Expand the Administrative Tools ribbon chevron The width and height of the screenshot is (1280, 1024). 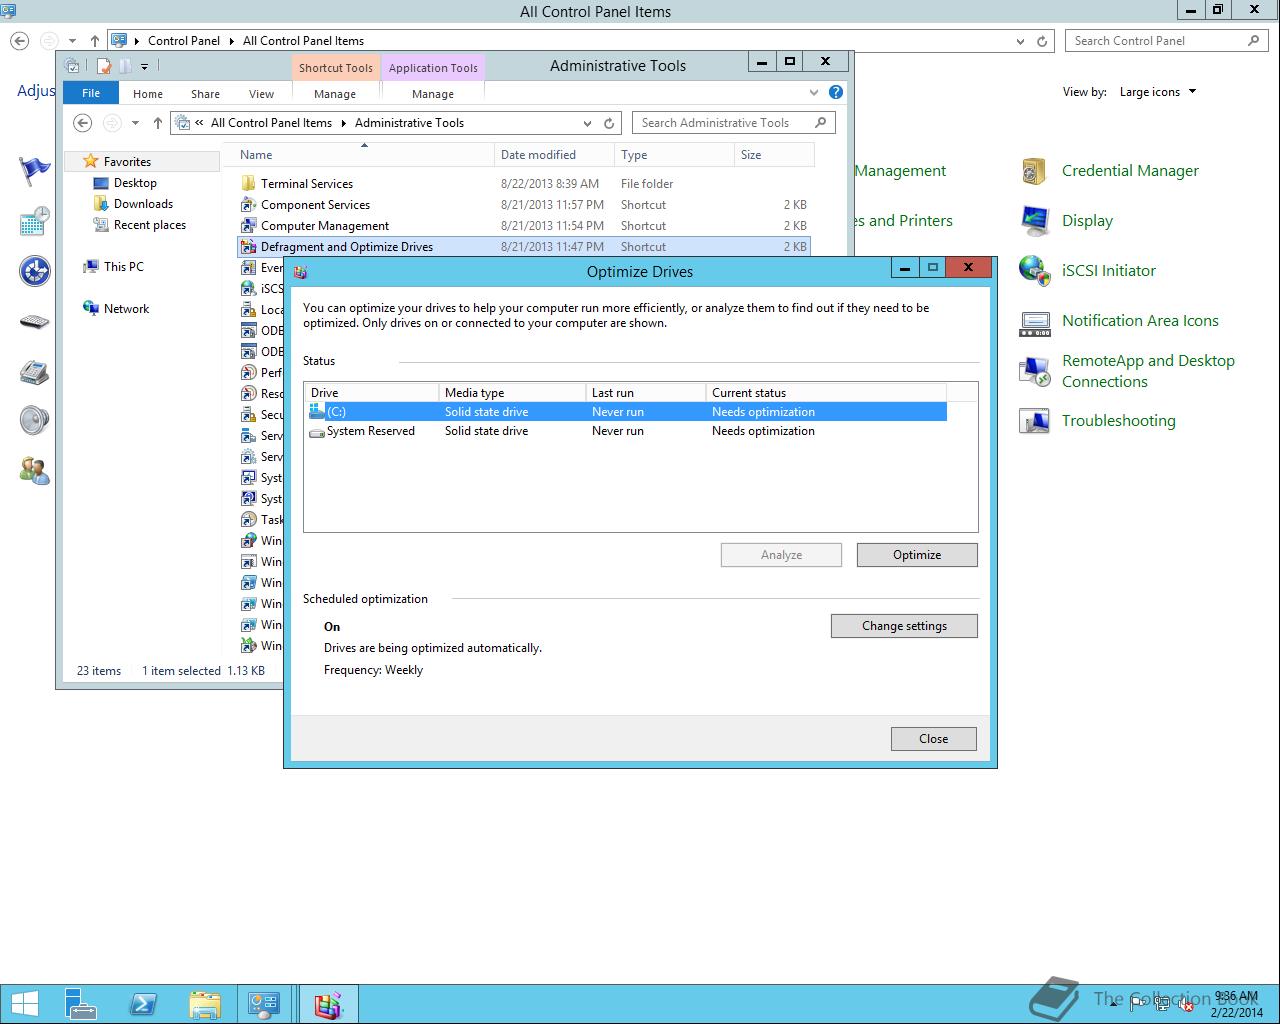(814, 92)
